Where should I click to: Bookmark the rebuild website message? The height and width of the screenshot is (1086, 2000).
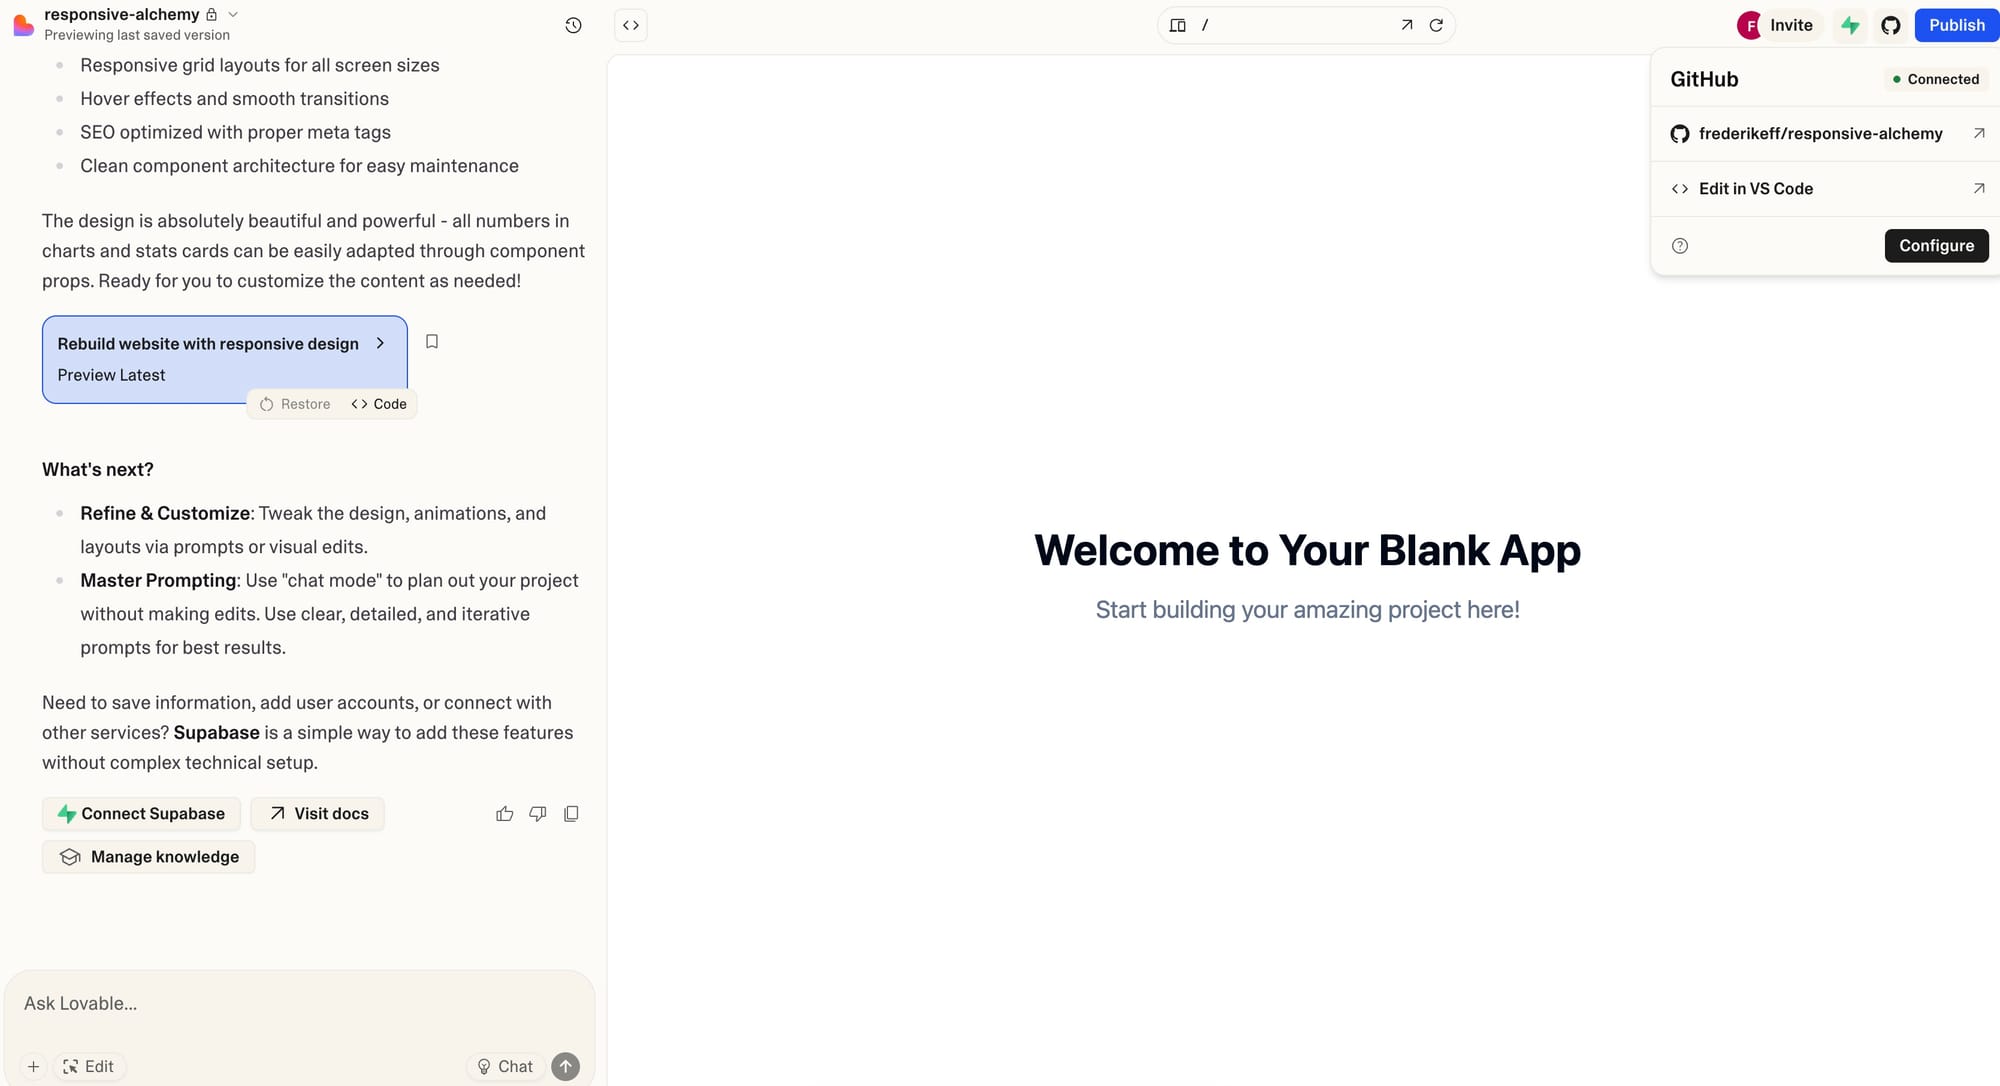(x=432, y=341)
